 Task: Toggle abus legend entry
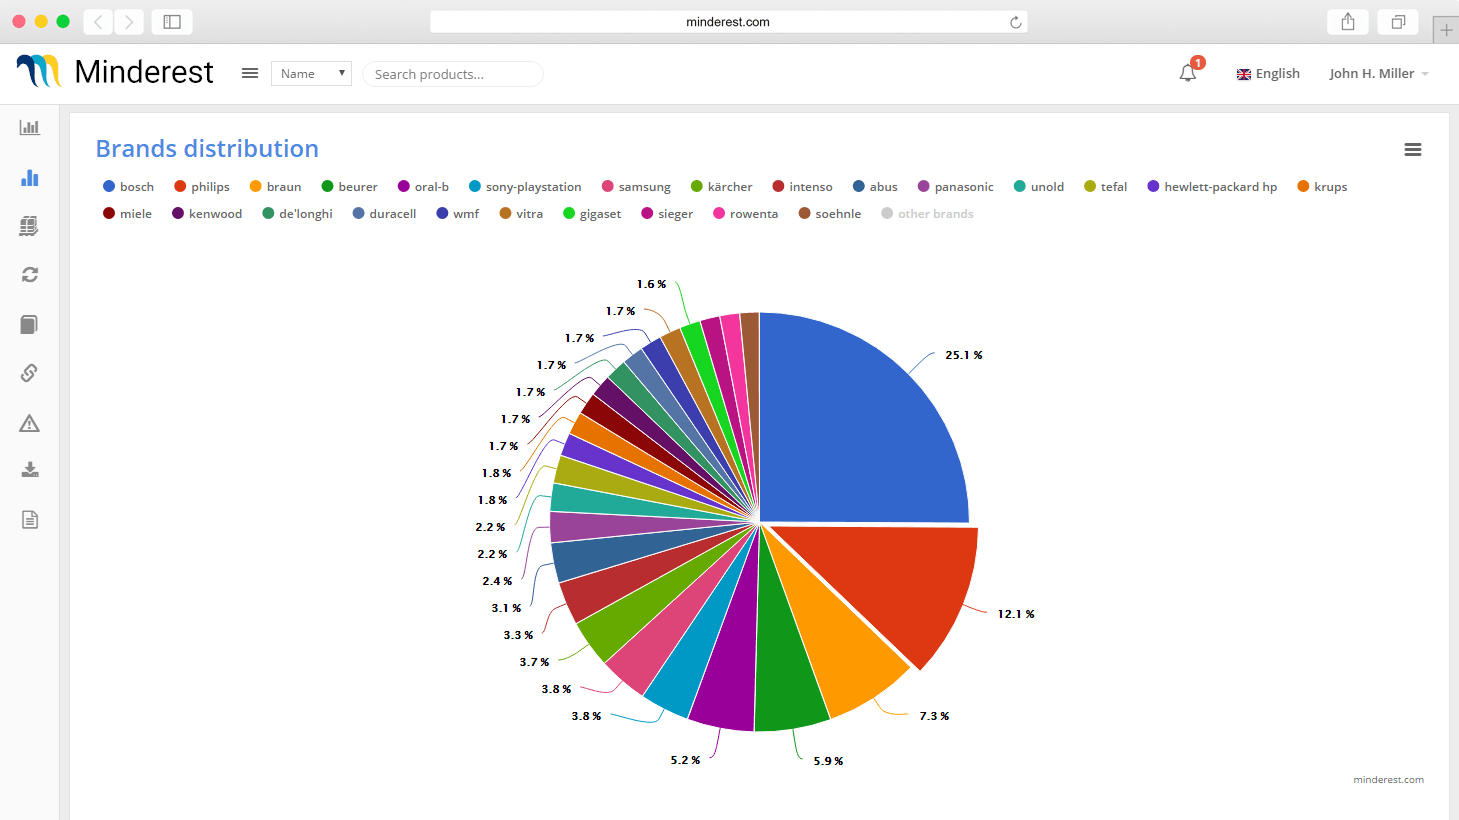[x=875, y=187]
